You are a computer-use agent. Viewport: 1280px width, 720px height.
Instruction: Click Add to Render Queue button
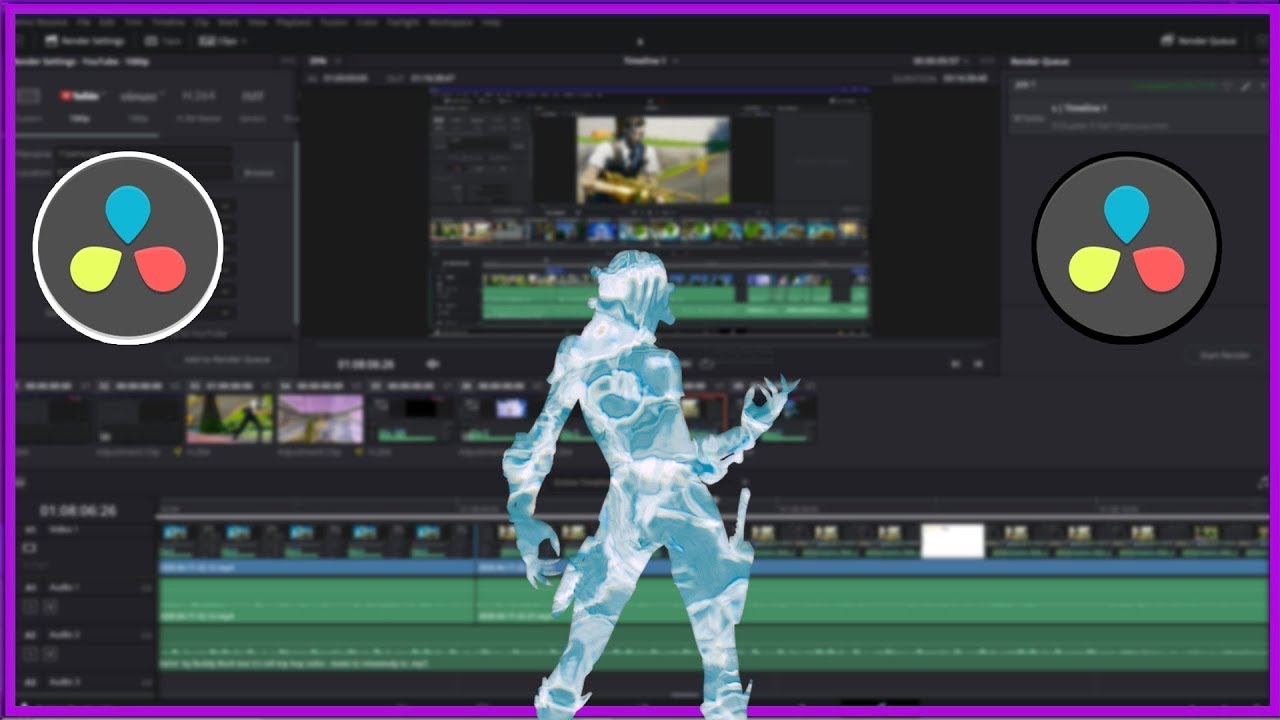coord(226,359)
